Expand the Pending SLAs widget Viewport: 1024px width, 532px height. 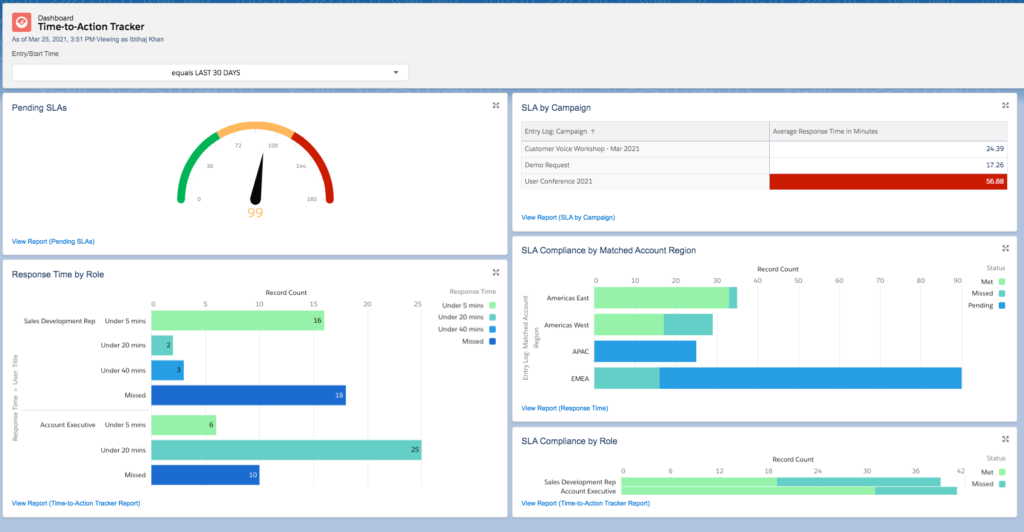pos(496,106)
